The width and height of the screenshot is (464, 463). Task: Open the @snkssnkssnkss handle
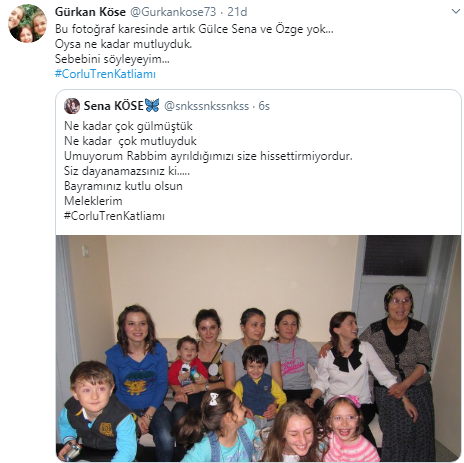[206, 106]
